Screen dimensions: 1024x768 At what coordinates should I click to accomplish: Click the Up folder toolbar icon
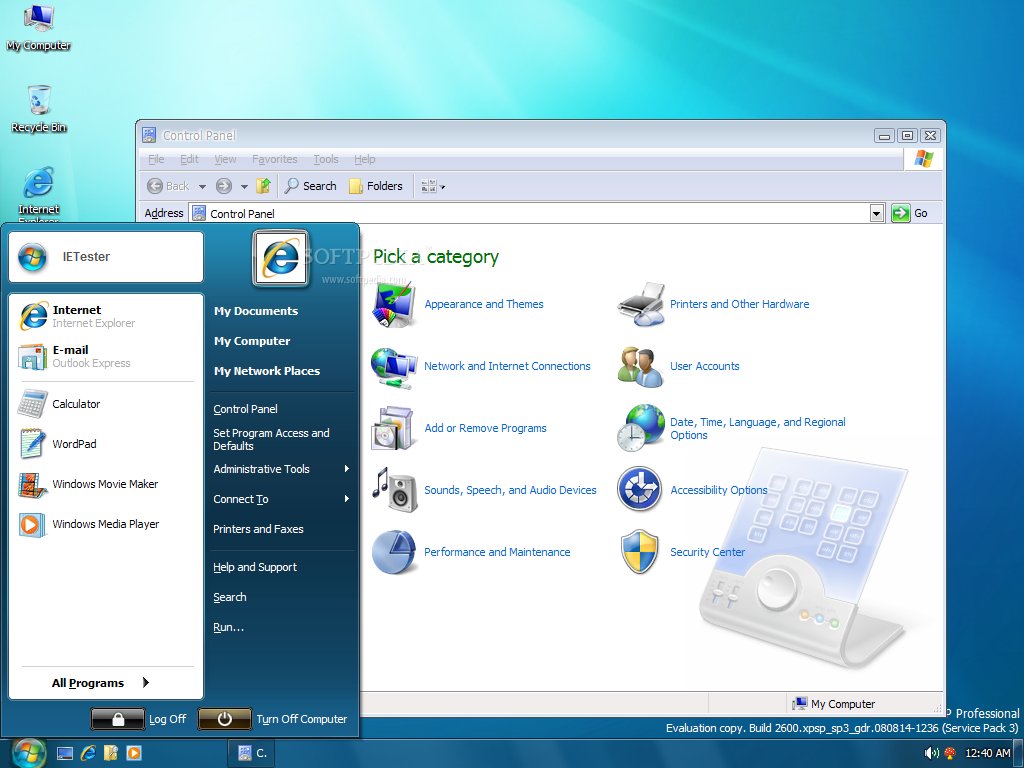[x=263, y=186]
